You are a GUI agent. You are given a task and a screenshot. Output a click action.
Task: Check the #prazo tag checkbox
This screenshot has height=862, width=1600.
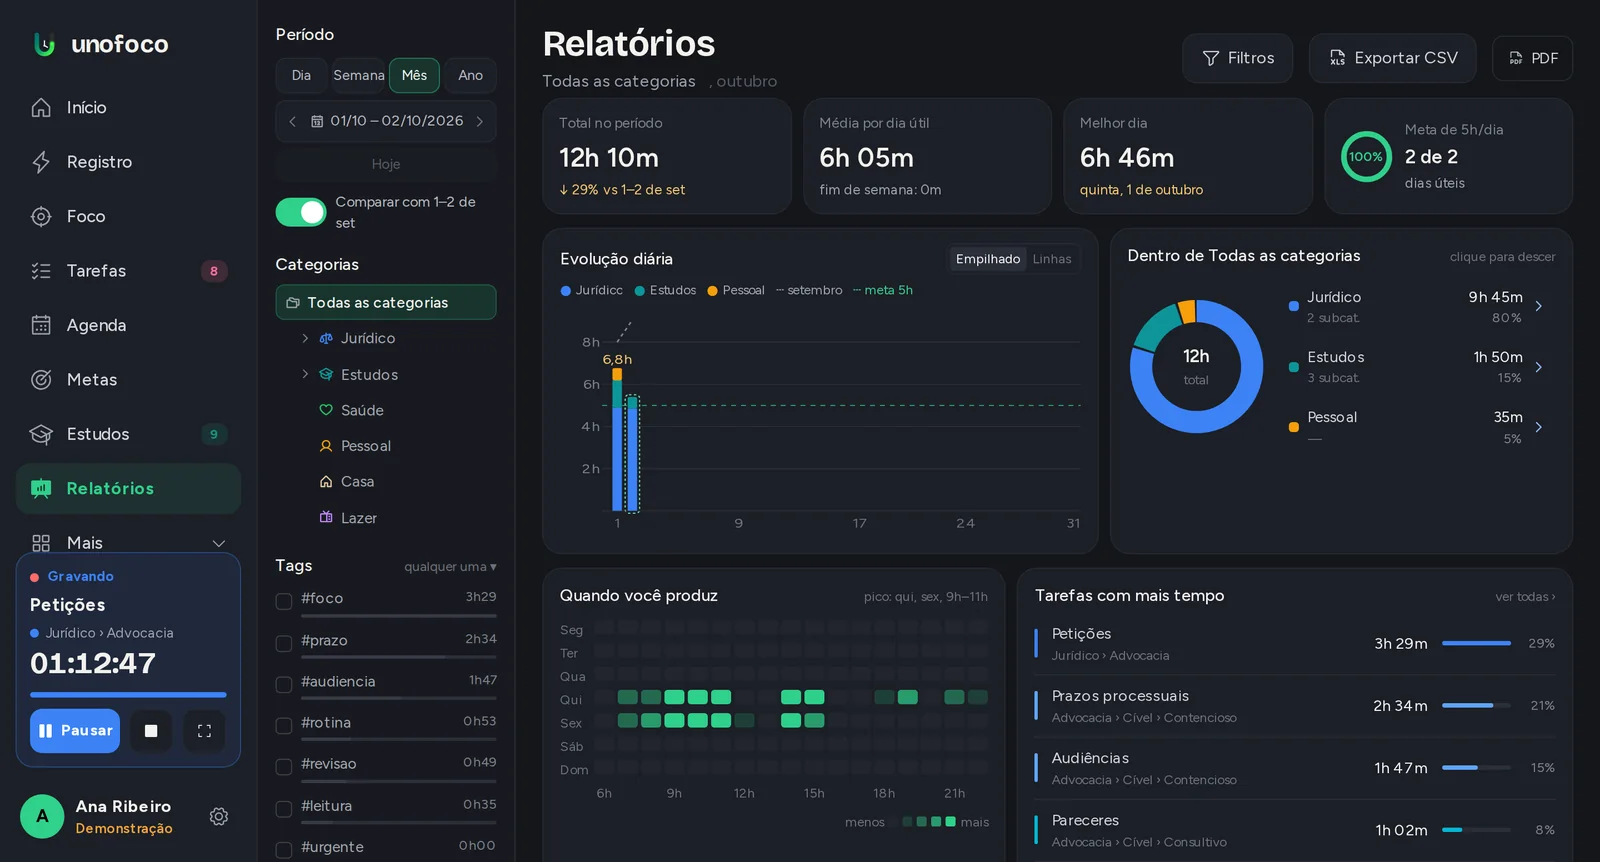[x=284, y=643]
